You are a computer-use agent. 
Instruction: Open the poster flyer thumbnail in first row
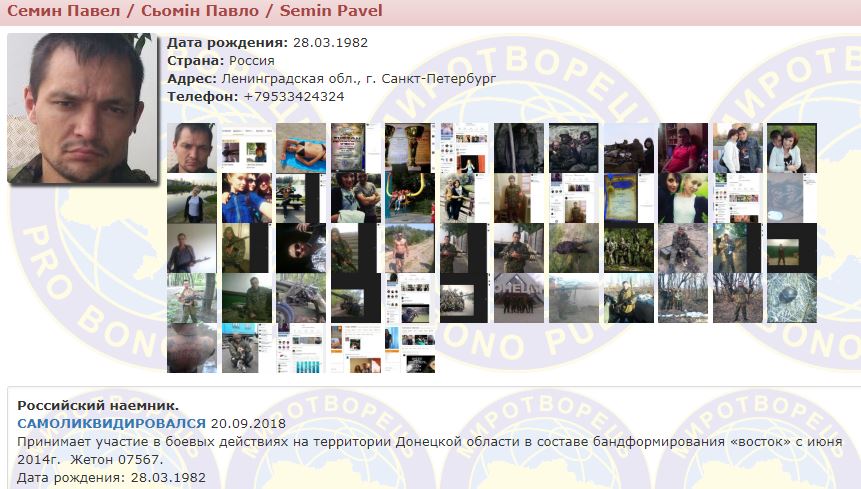point(355,148)
